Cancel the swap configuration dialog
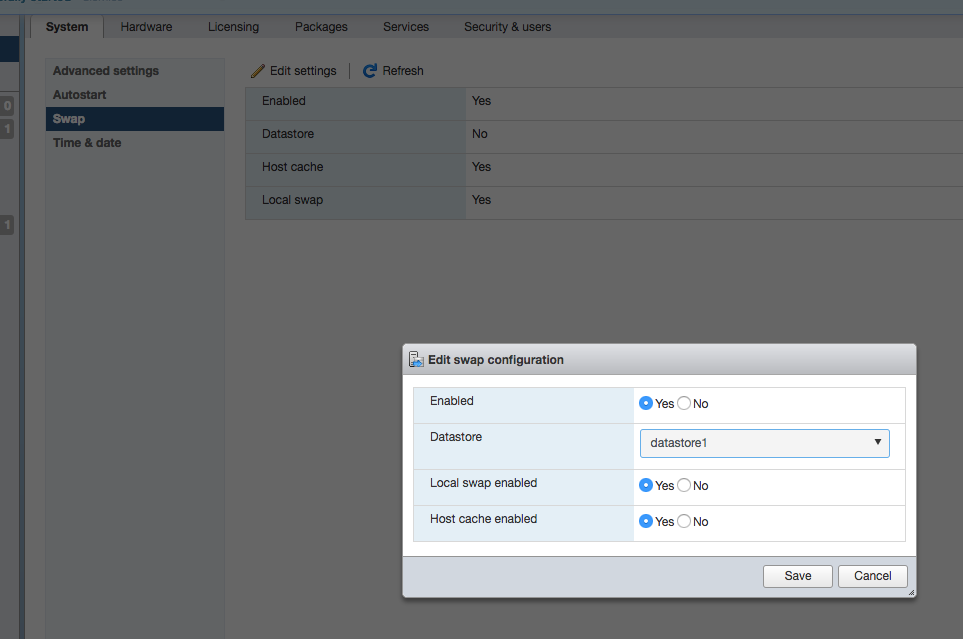Image resolution: width=963 pixels, height=639 pixels. click(873, 576)
